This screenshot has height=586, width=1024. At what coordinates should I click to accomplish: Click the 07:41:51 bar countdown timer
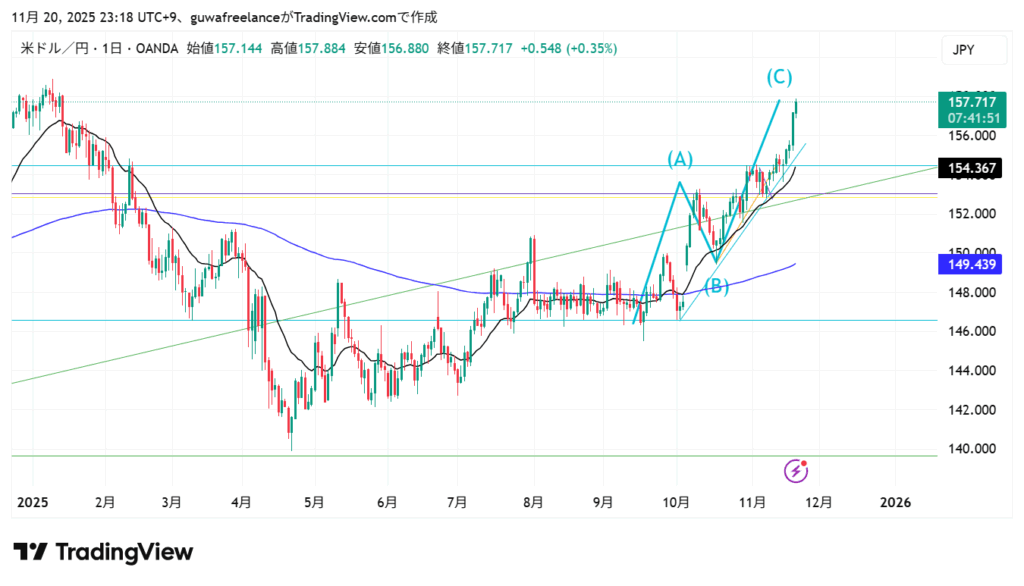[970, 118]
